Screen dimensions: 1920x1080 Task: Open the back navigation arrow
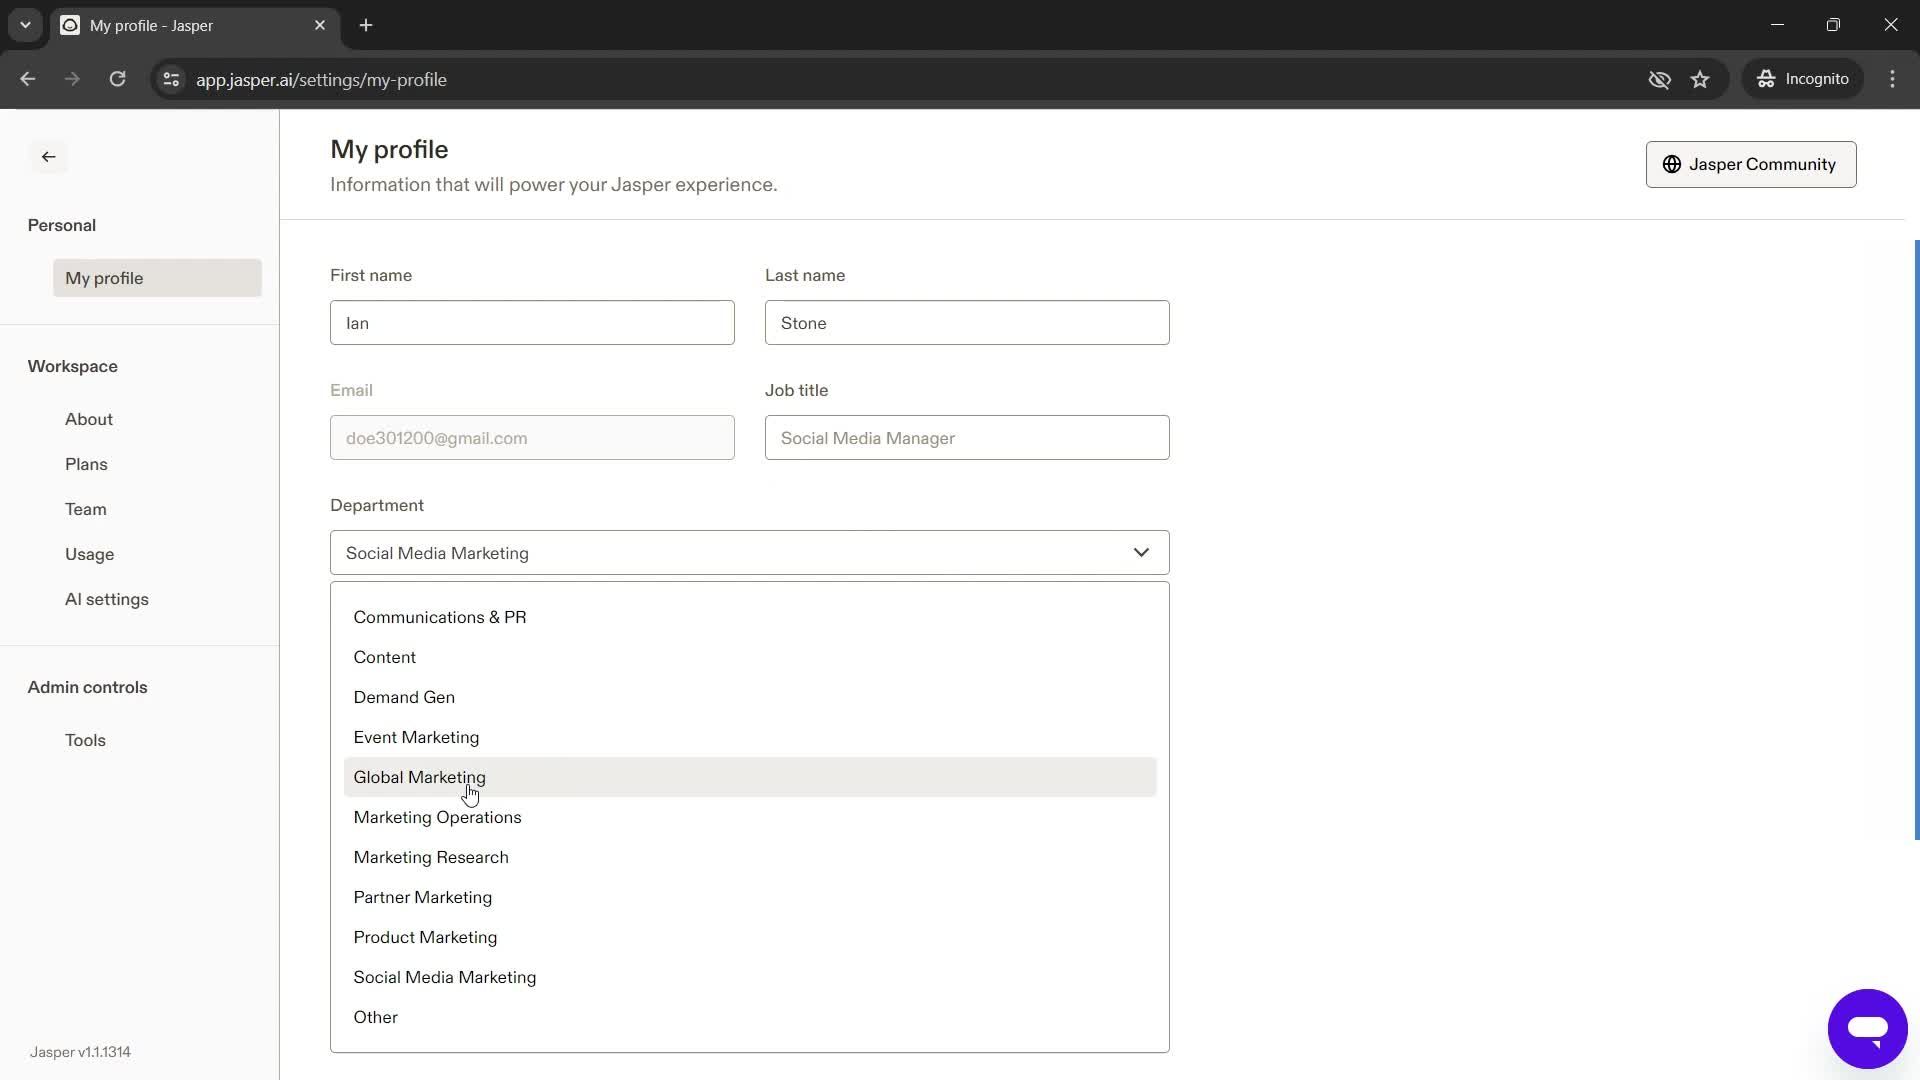point(47,157)
